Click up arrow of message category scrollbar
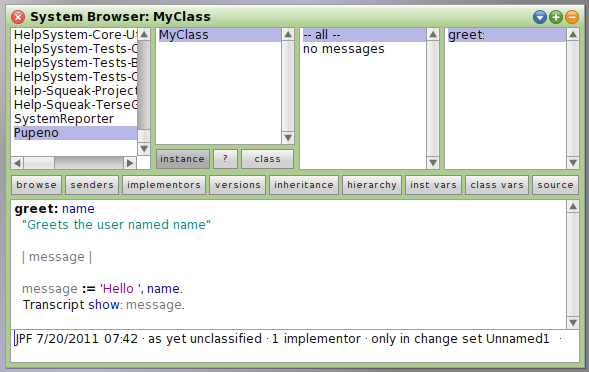 pyautogui.click(x=433, y=35)
